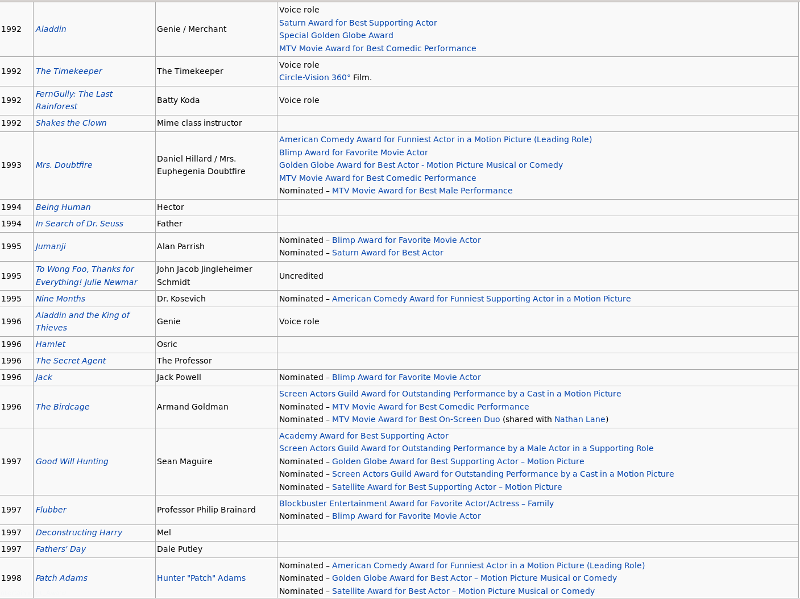Screen dimensions: 800x599
Task: Click the Fathers' Day film link
Action: pyautogui.click(x=60, y=549)
